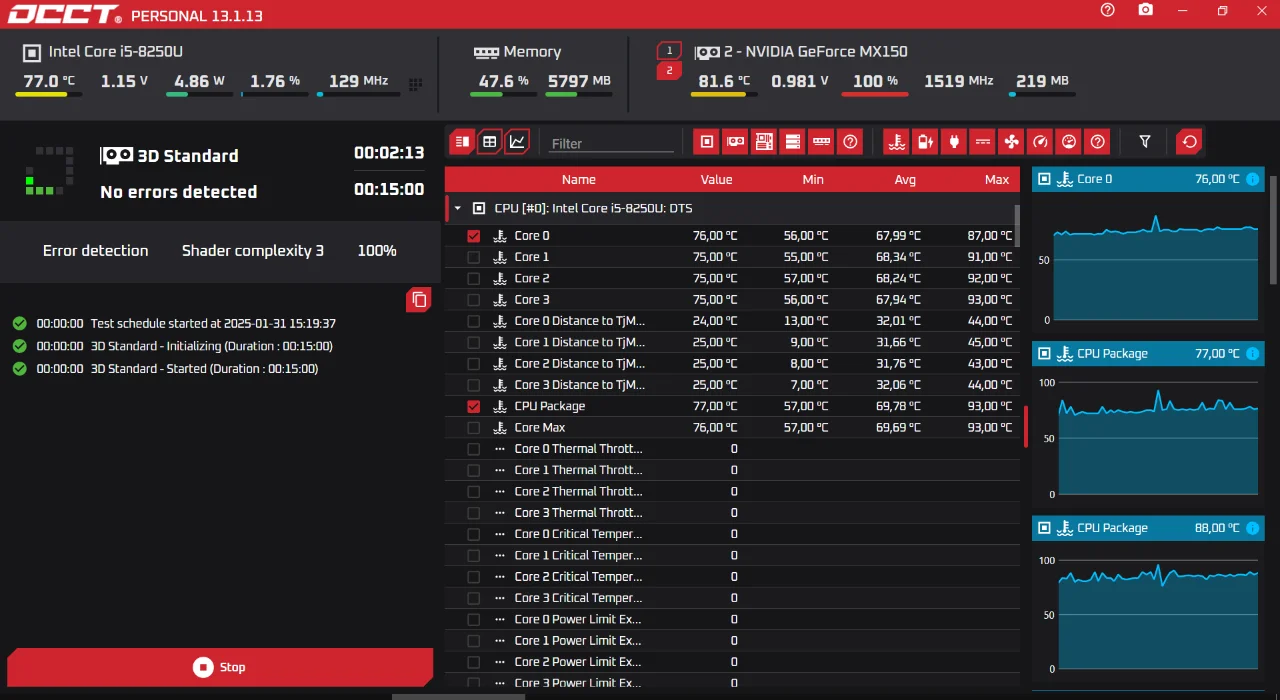
Task: Click the battery sensor filter icon
Action: (926, 142)
